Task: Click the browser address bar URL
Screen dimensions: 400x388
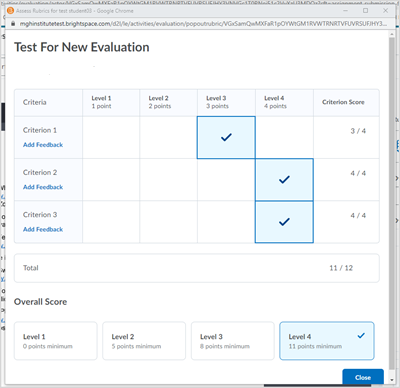Action: click(x=203, y=24)
